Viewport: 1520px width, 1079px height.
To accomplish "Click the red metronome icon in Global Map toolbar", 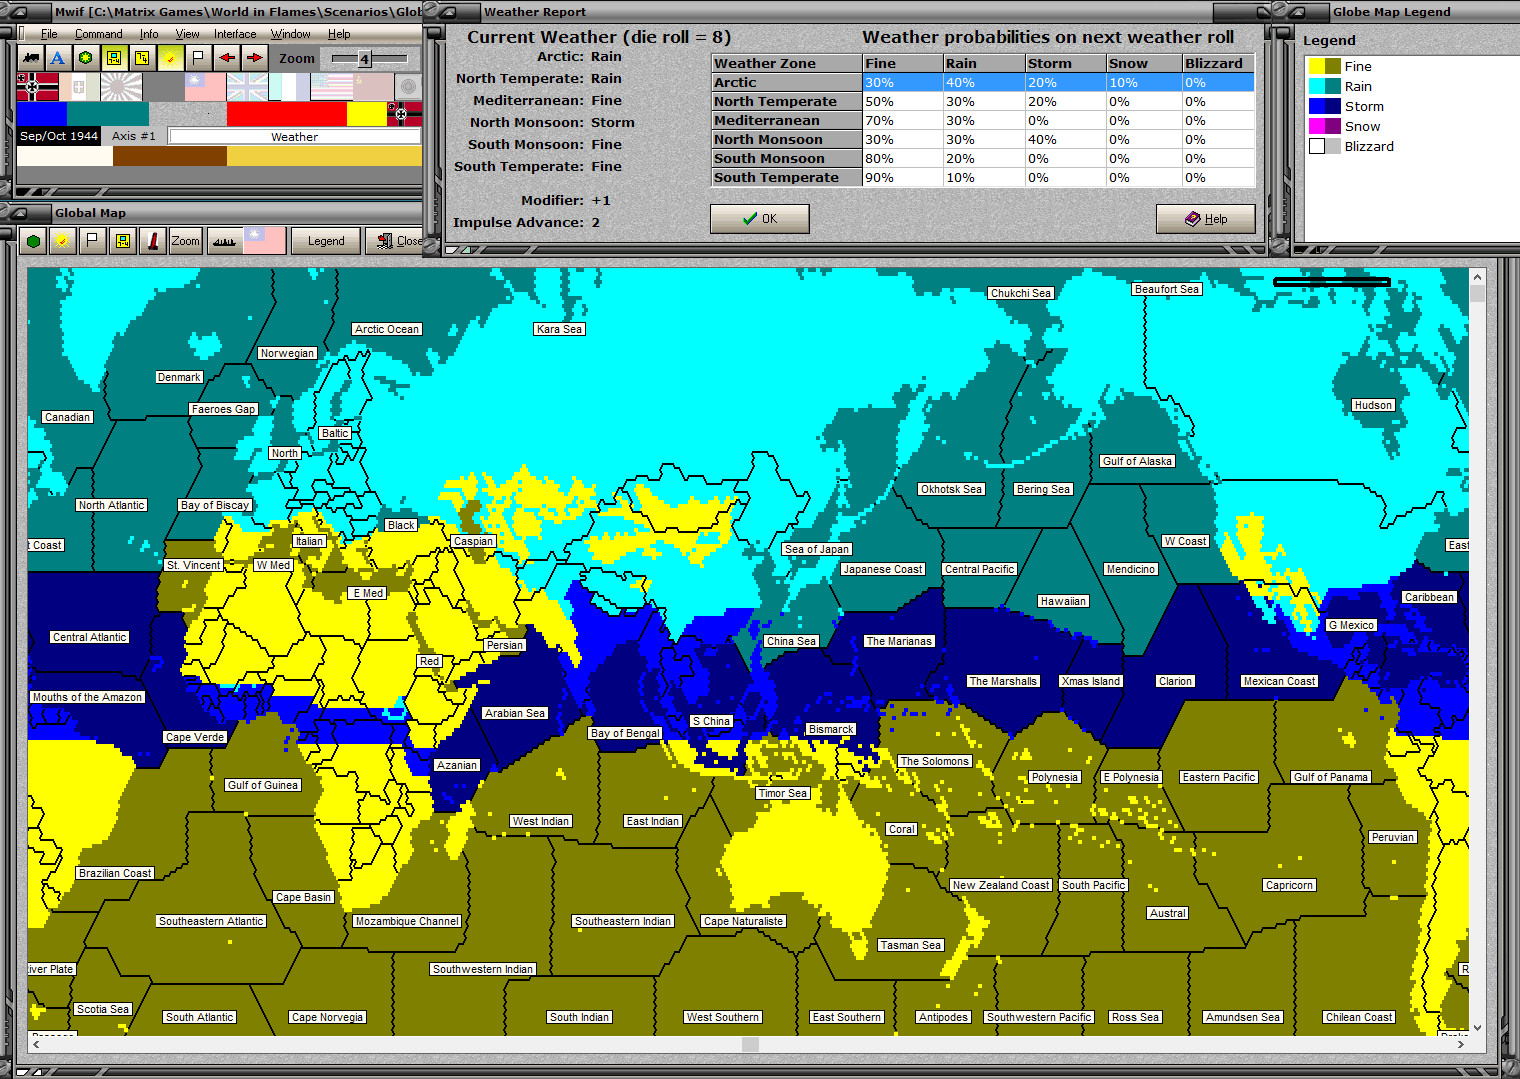I will click(x=153, y=241).
